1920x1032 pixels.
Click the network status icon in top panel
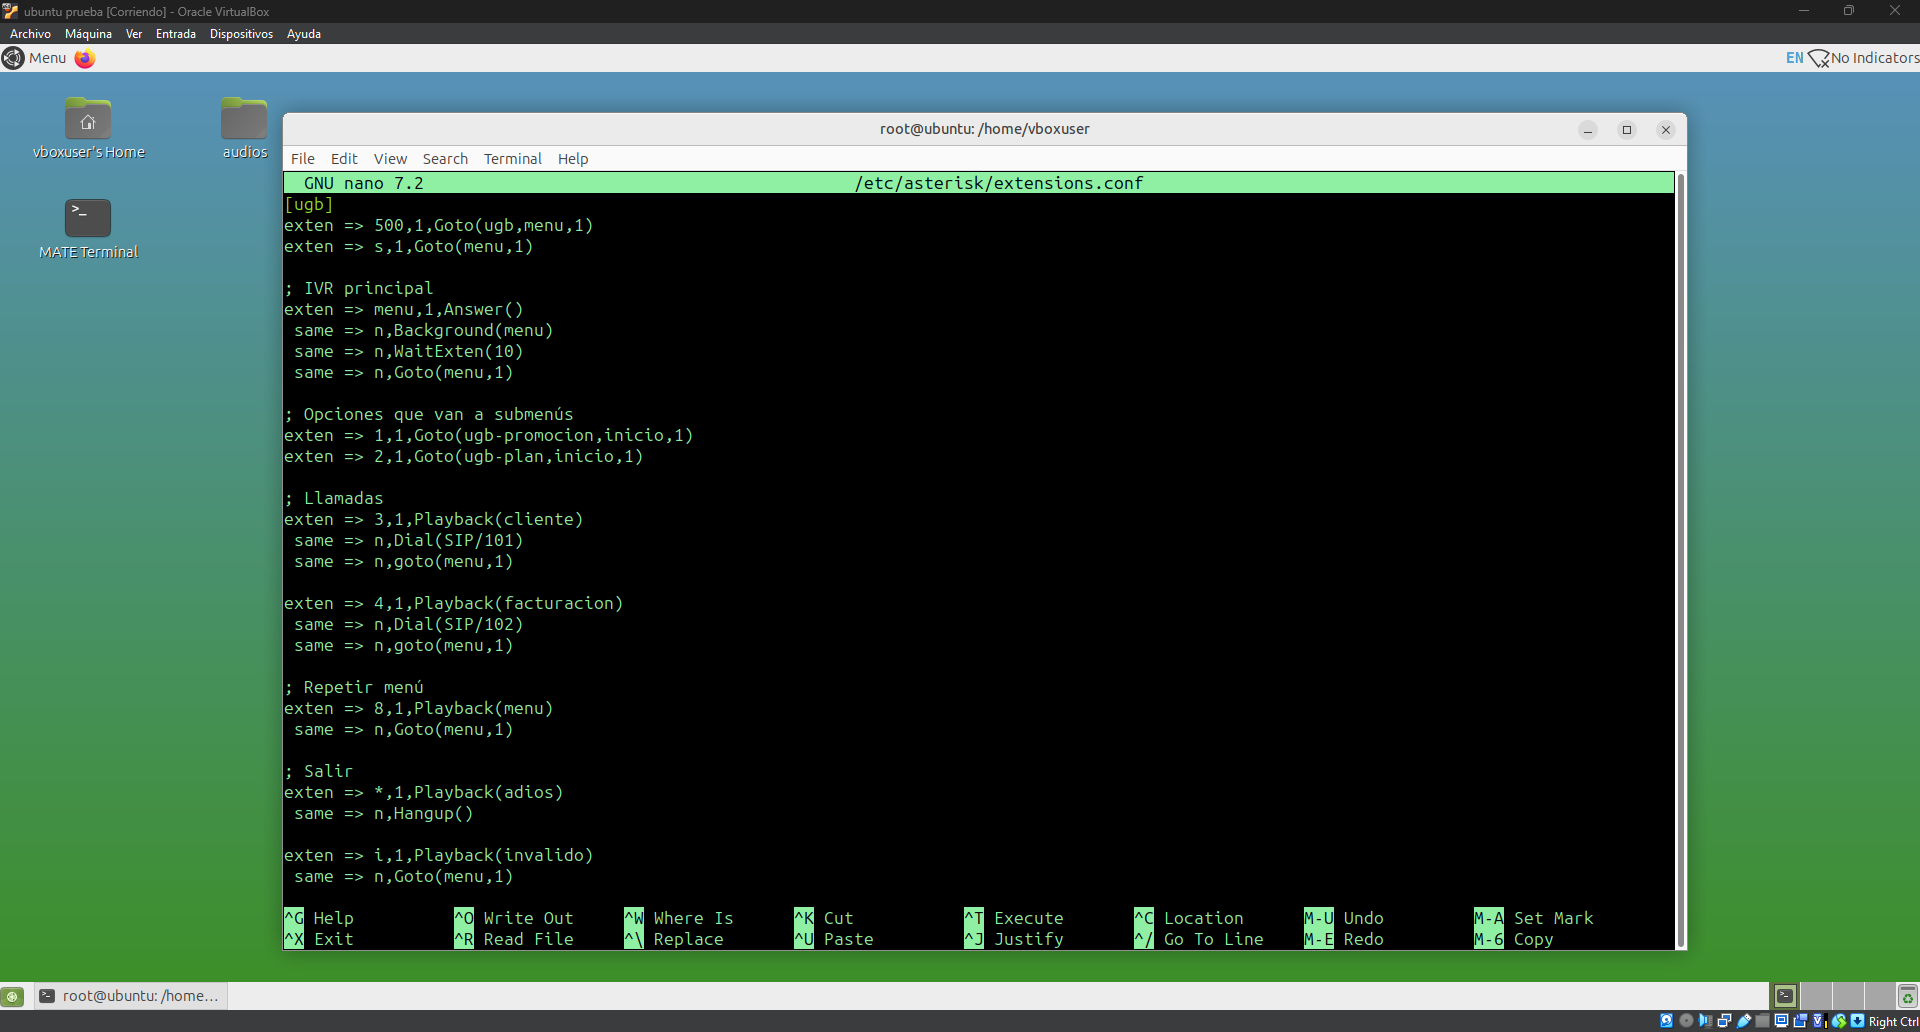click(1818, 58)
